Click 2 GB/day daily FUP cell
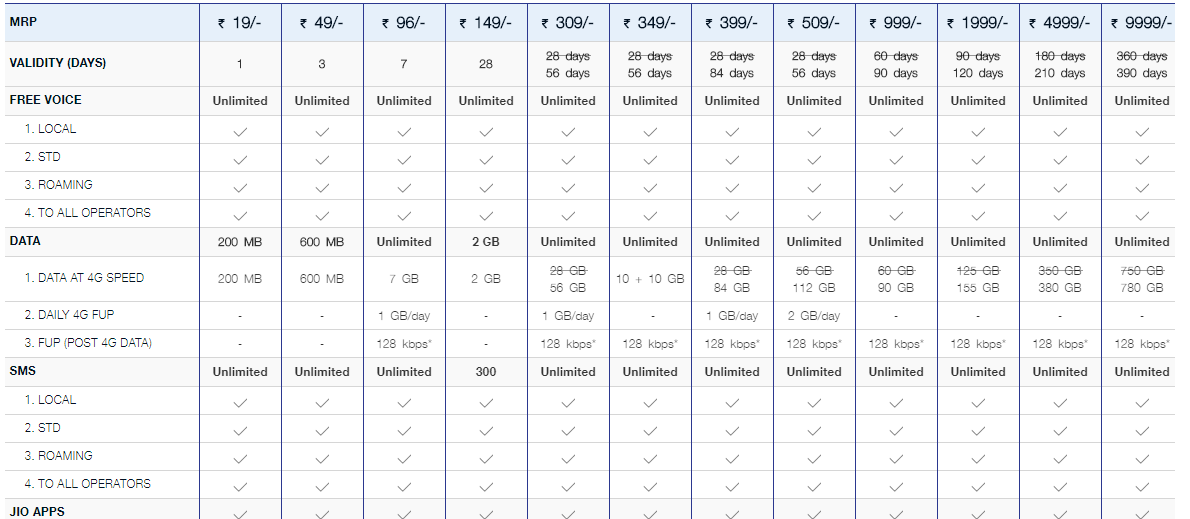1190x519 pixels. click(x=814, y=316)
